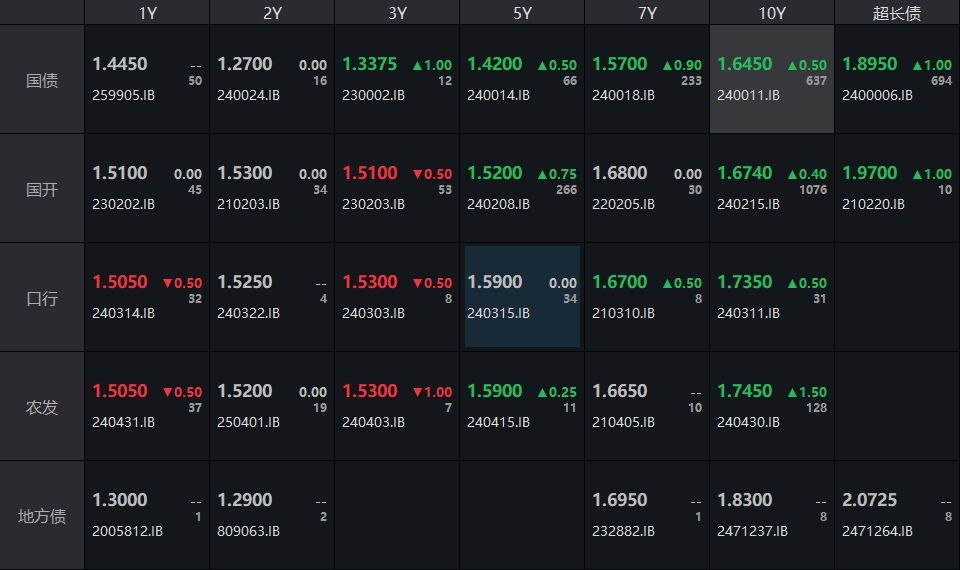Click the 809063.IB local bond cell

[x=272, y=515]
